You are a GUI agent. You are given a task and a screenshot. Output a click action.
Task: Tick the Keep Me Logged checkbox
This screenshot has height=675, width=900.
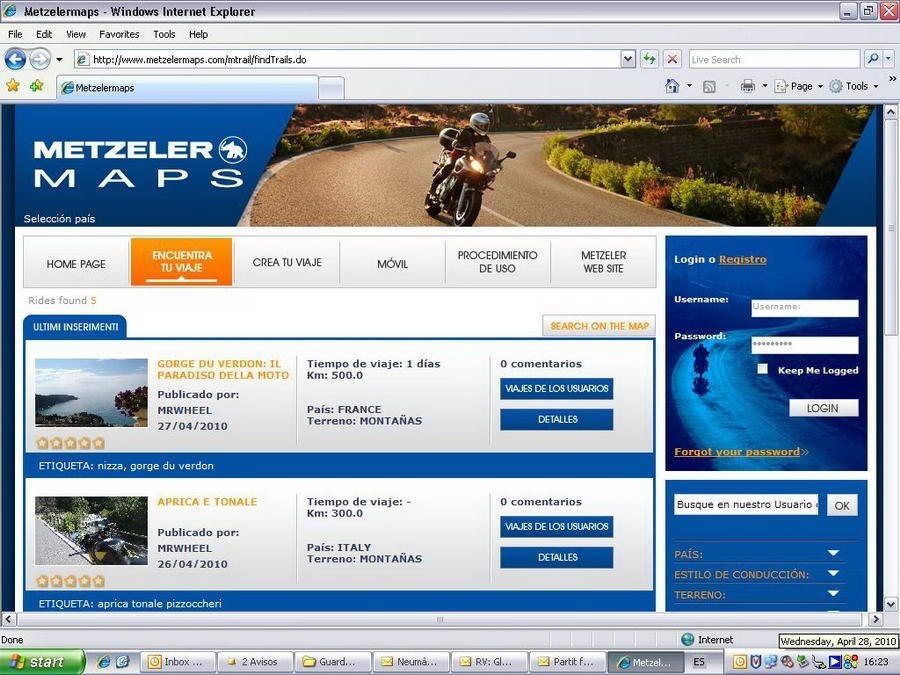tap(762, 369)
